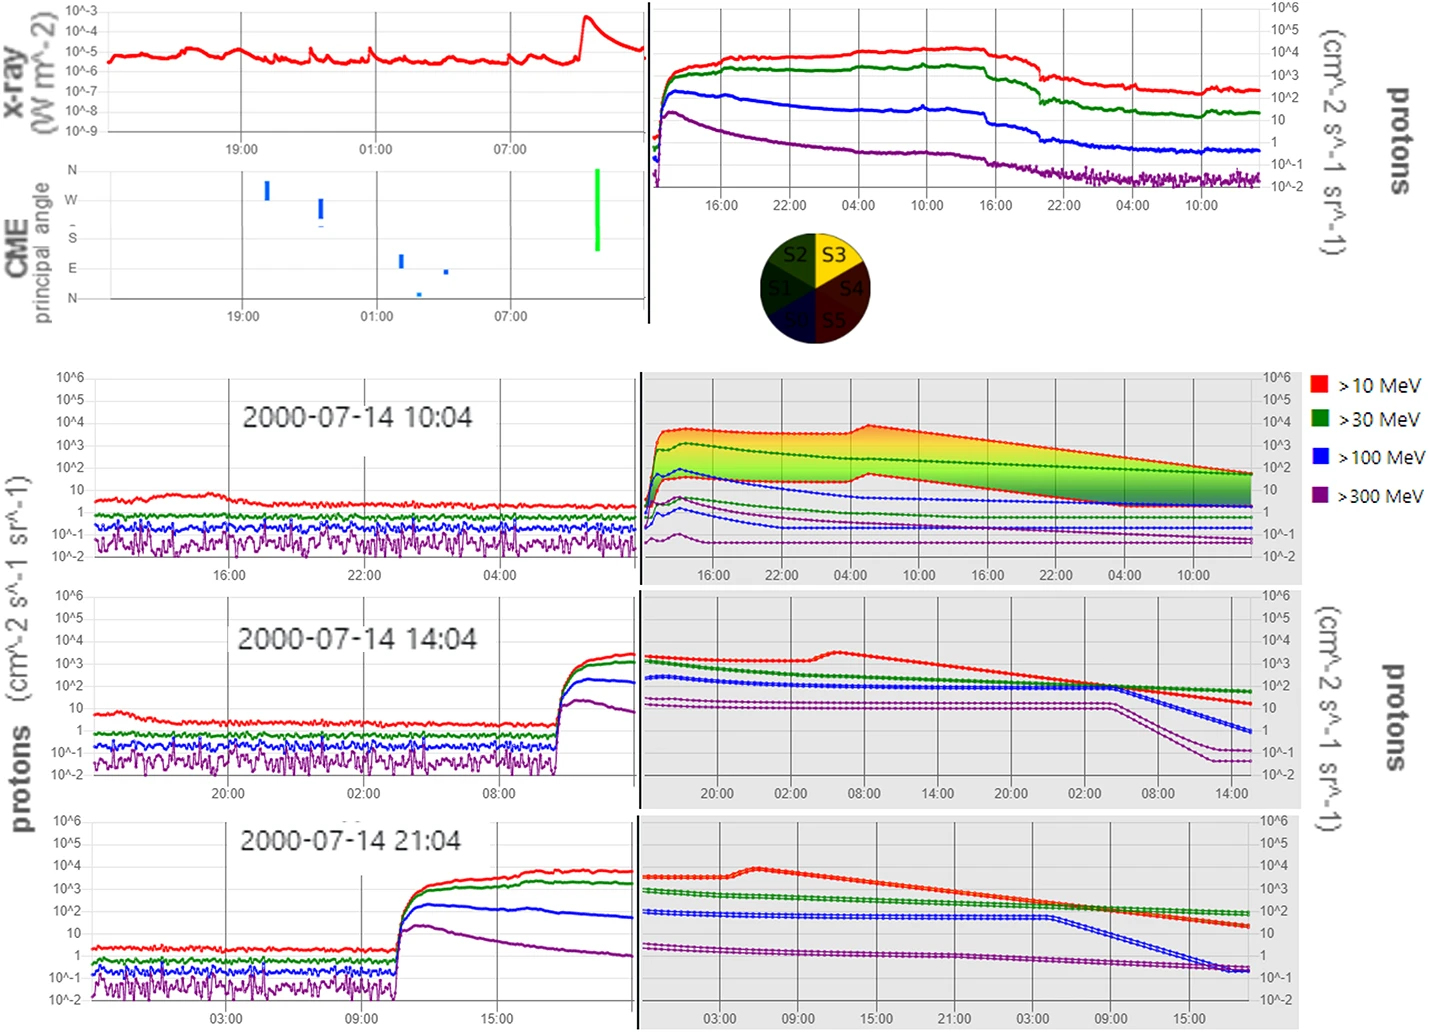Select the "2000-07-14 10:04" timestamp
Screen dimensions: 1429x1032
pos(357,417)
